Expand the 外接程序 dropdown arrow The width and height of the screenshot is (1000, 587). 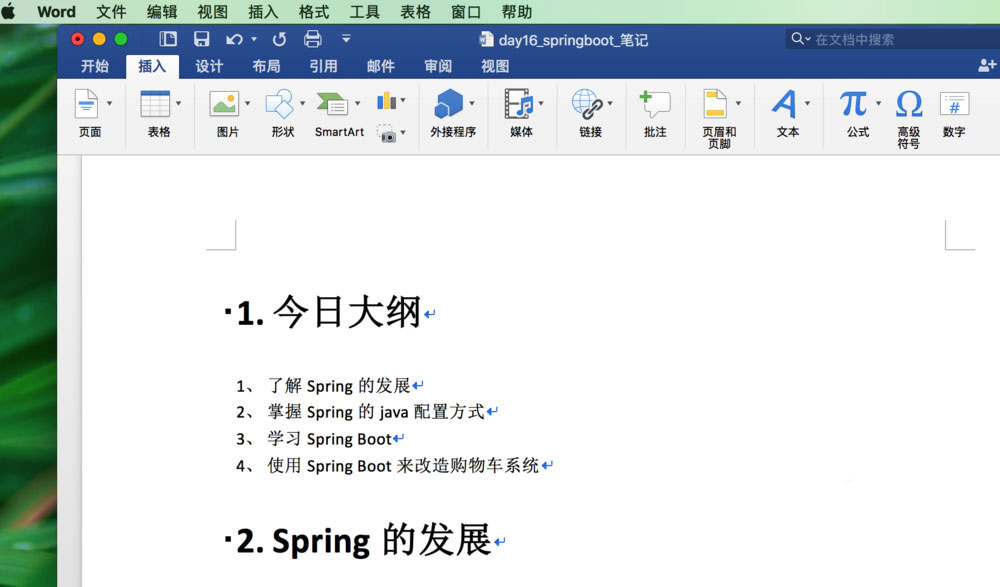(x=472, y=103)
